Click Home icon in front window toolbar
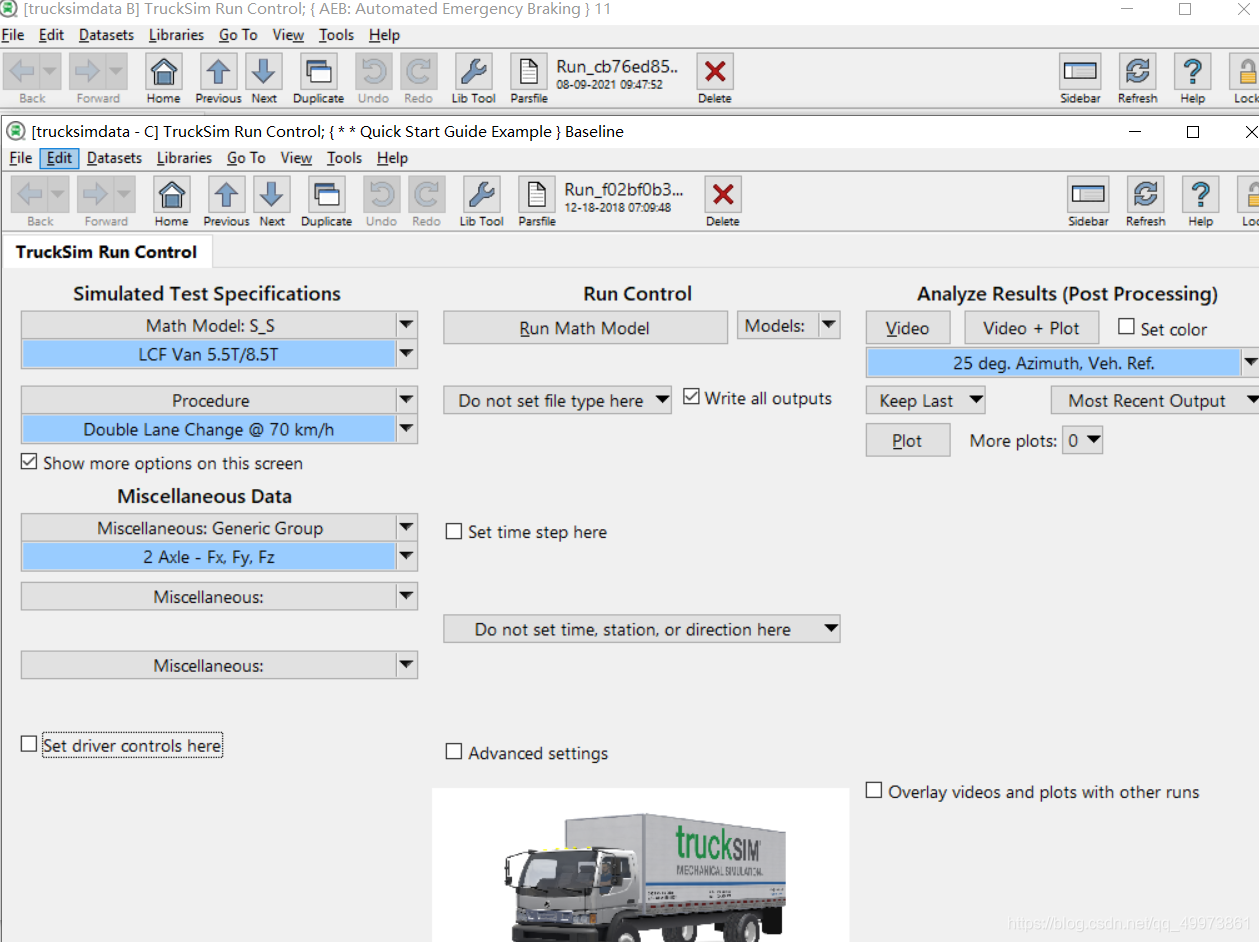 click(171, 194)
